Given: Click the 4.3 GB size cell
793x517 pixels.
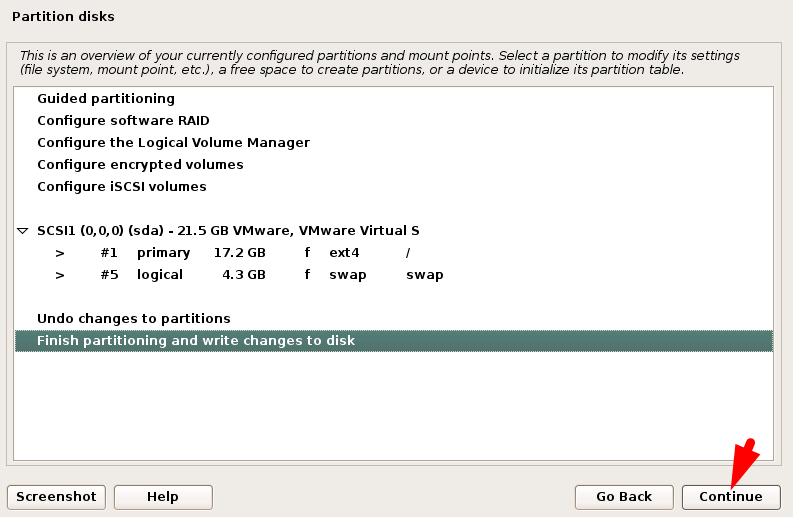Looking at the screenshot, I should tap(243, 274).
